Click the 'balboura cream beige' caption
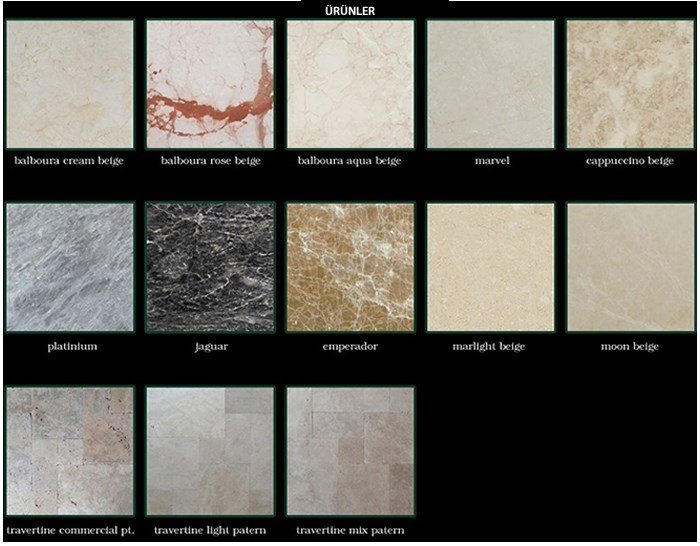The height and width of the screenshot is (546, 700). tap(69, 161)
